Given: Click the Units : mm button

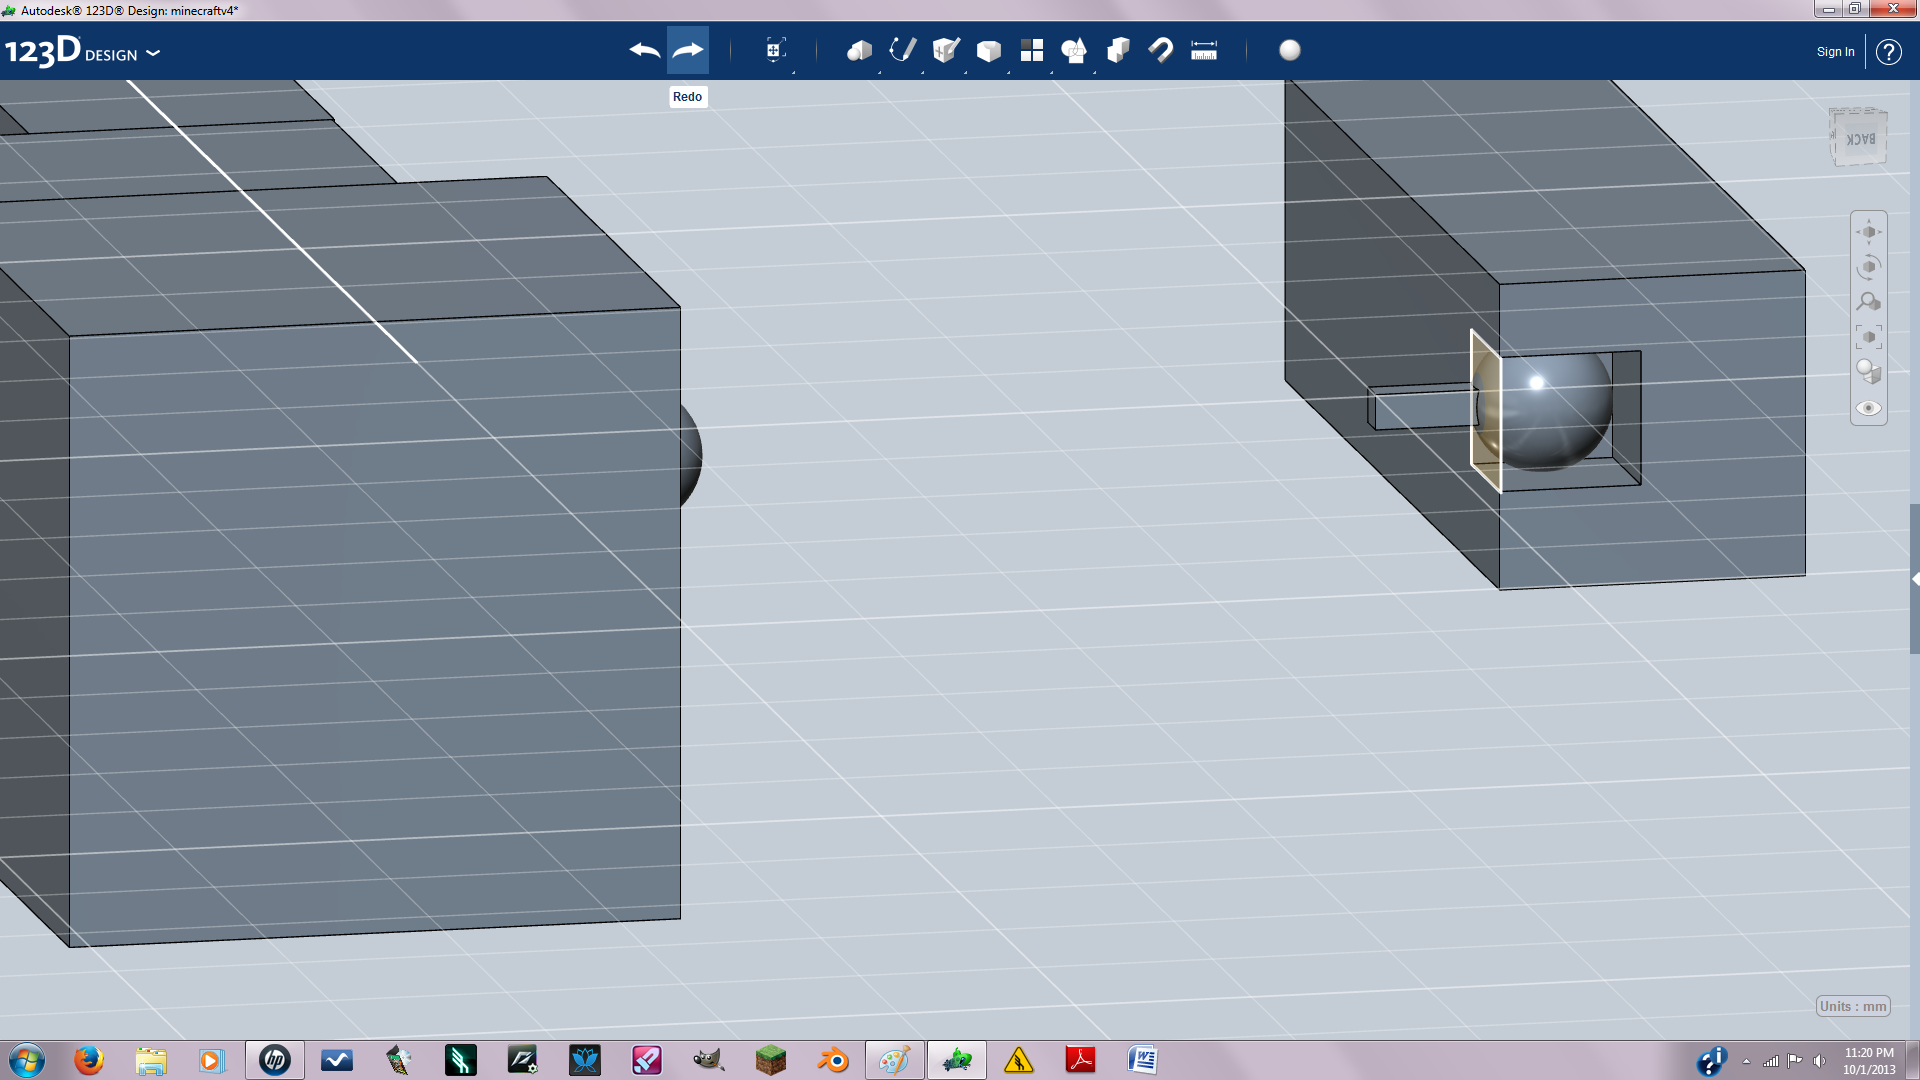Looking at the screenshot, I should (1853, 1006).
